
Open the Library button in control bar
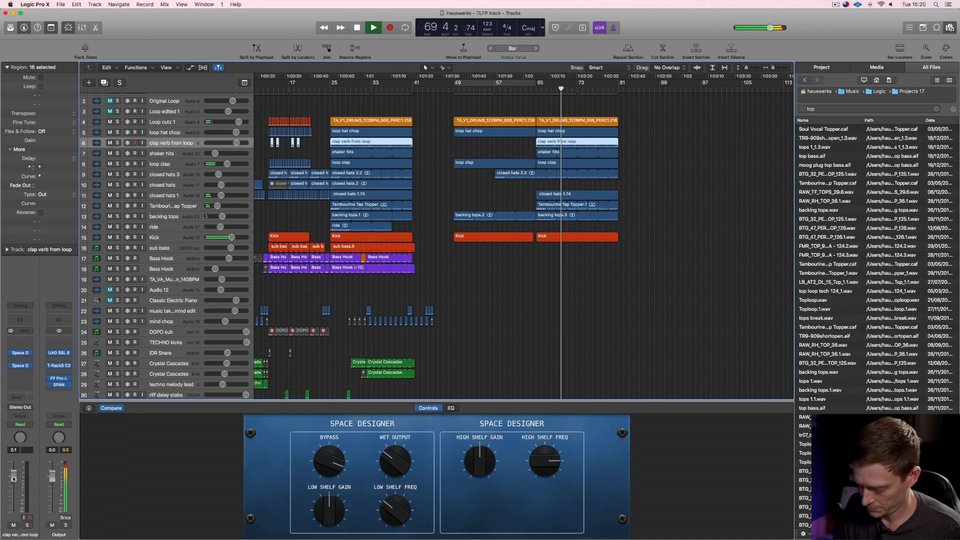point(10,28)
